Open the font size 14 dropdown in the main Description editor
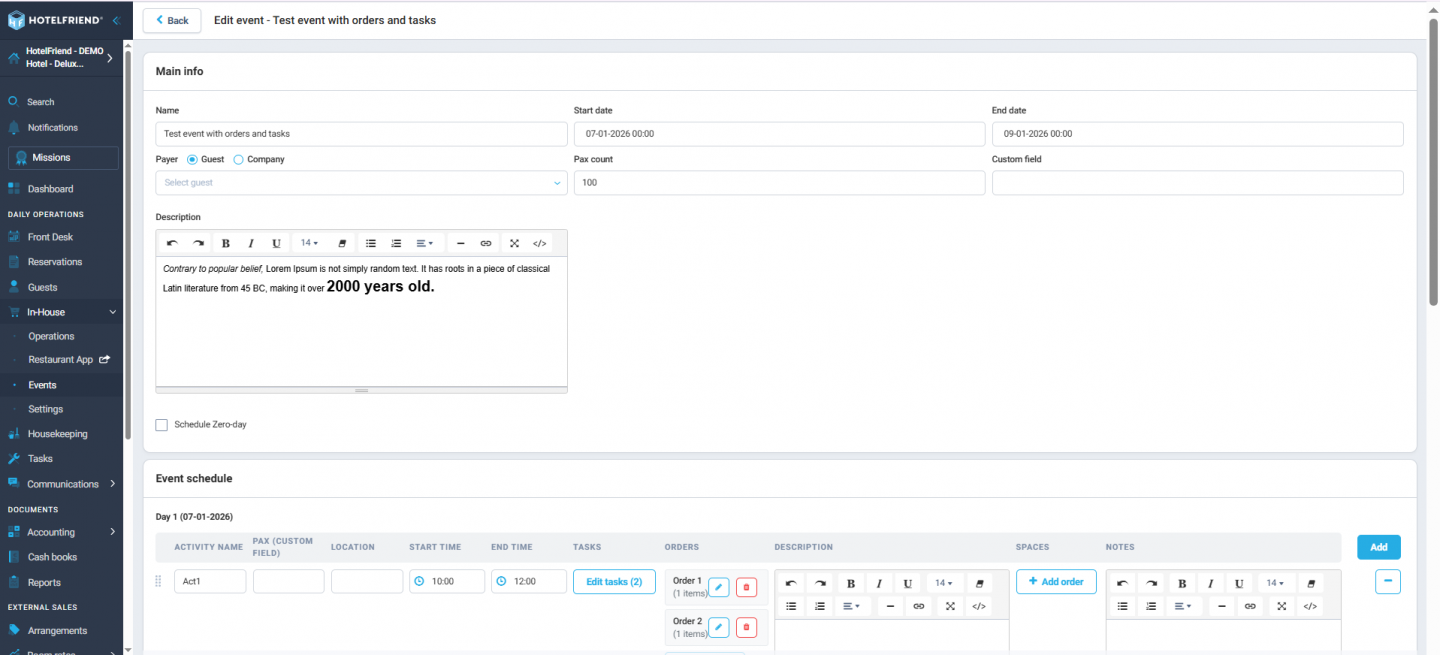This screenshot has width=1440, height=655. [309, 243]
